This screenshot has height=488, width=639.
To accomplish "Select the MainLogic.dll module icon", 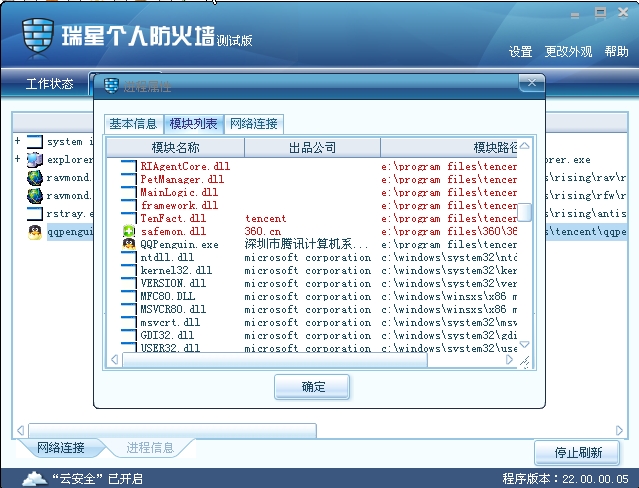I will point(129,192).
